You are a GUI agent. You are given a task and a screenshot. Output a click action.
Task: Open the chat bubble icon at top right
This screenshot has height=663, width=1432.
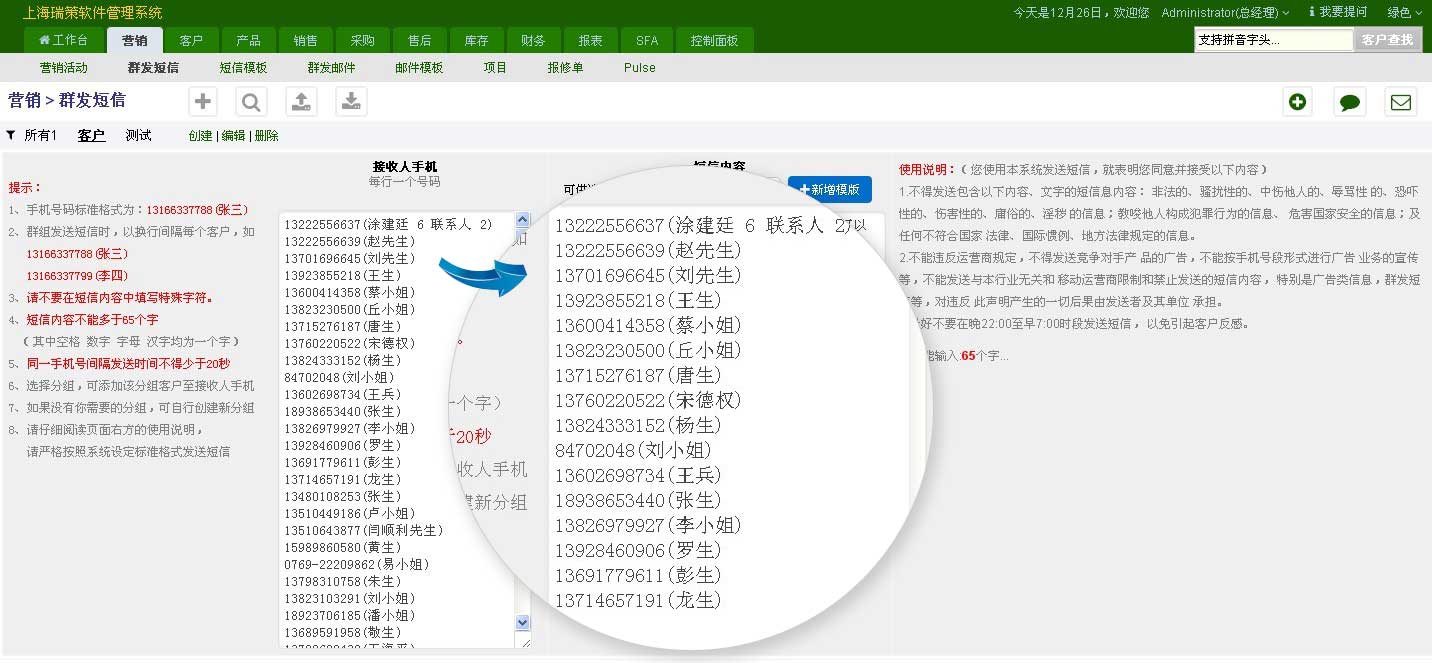point(1349,101)
